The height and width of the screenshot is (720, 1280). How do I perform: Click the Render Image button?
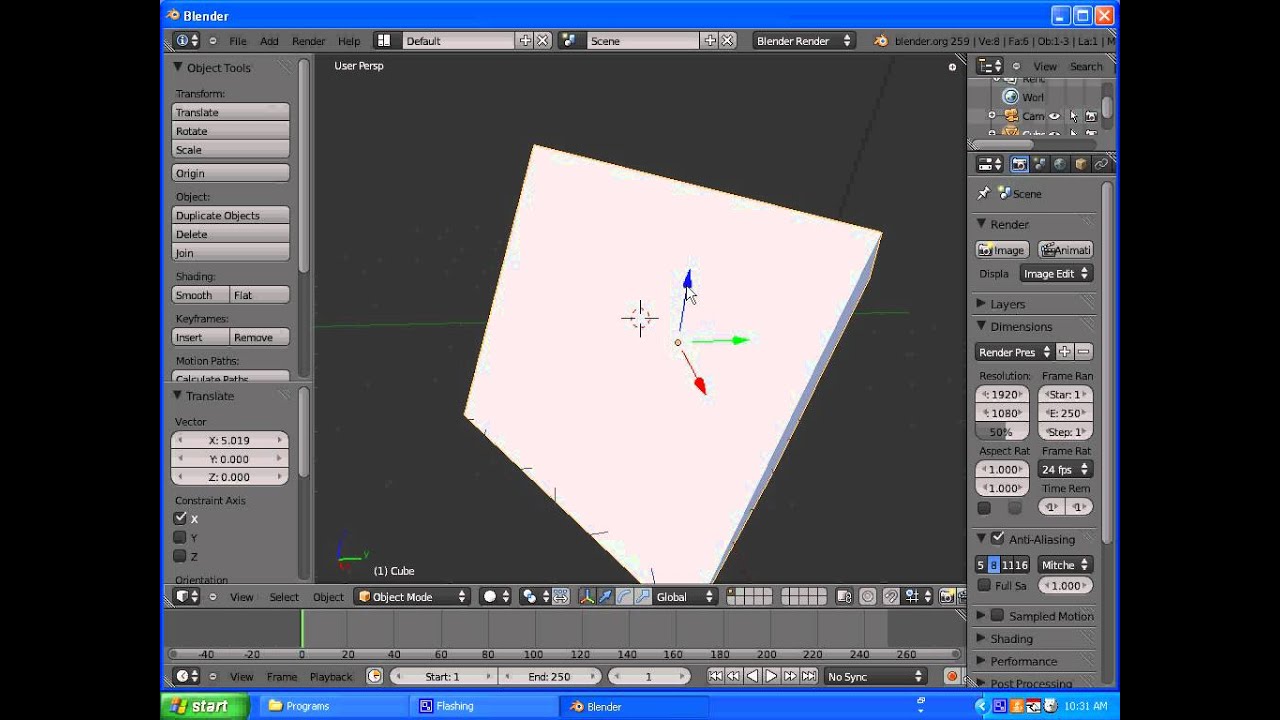[1002, 250]
